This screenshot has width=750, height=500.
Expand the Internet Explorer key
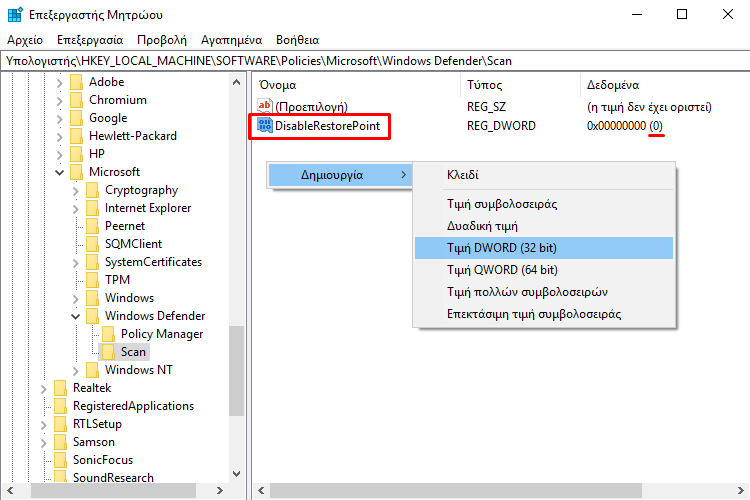(76, 209)
